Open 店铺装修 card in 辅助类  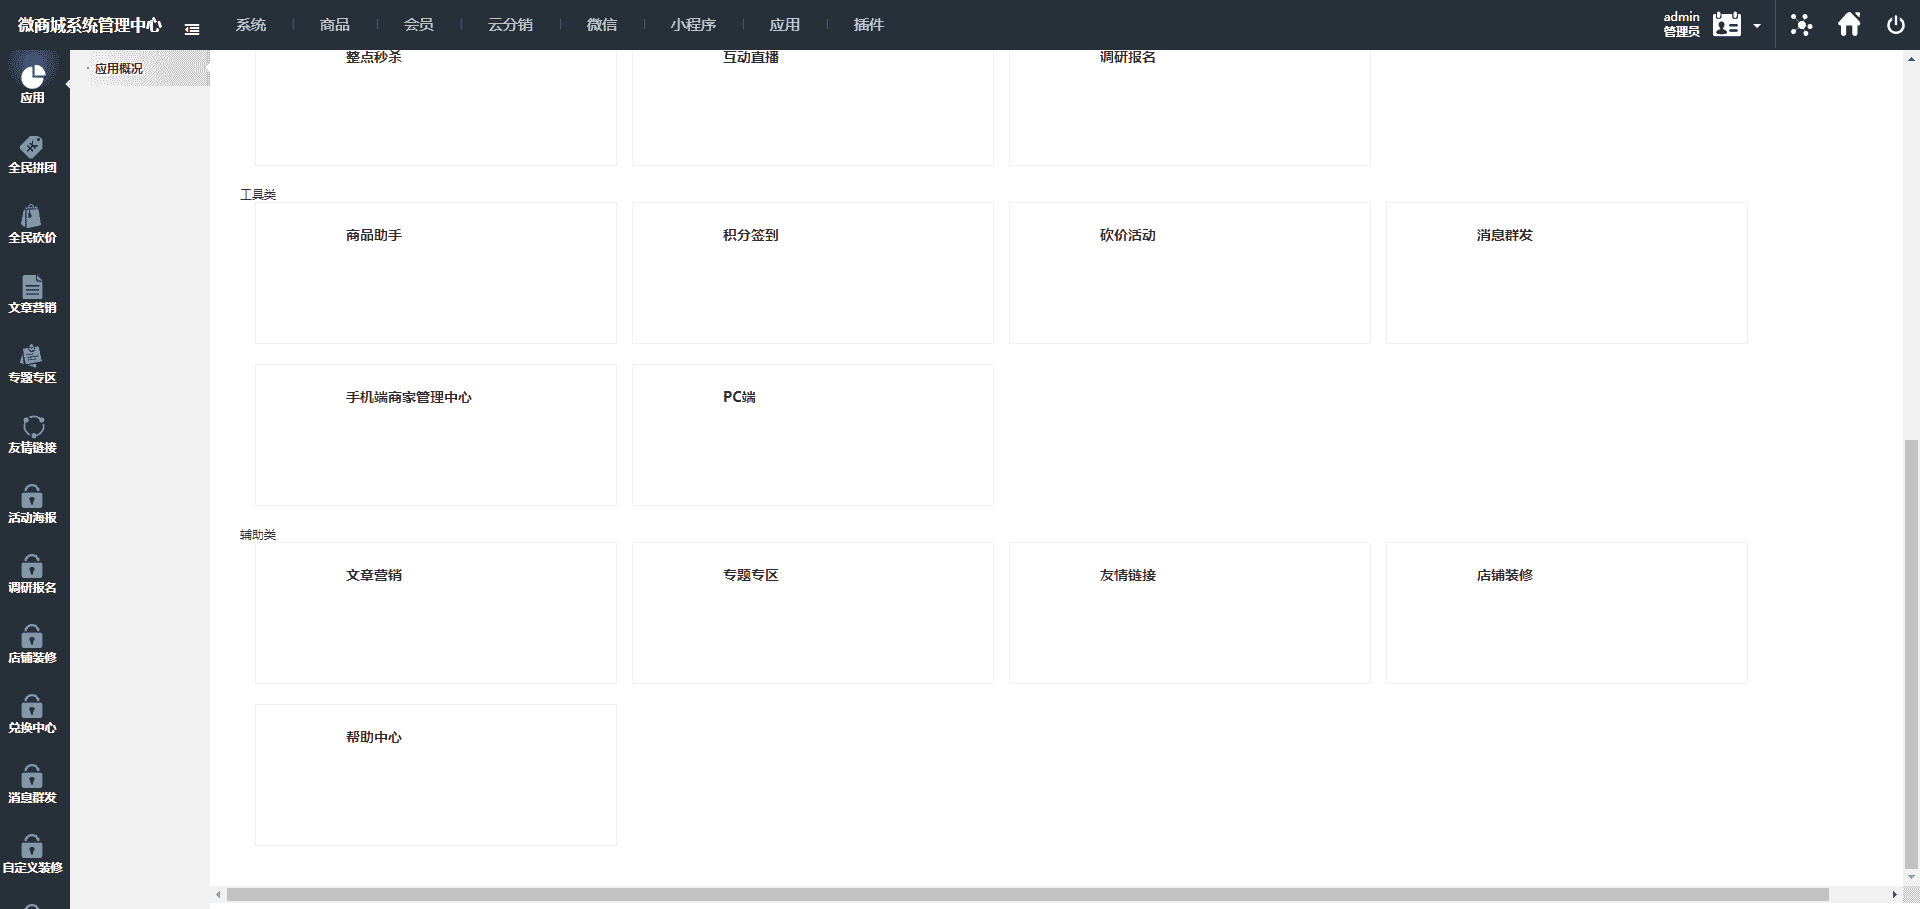[1567, 613]
